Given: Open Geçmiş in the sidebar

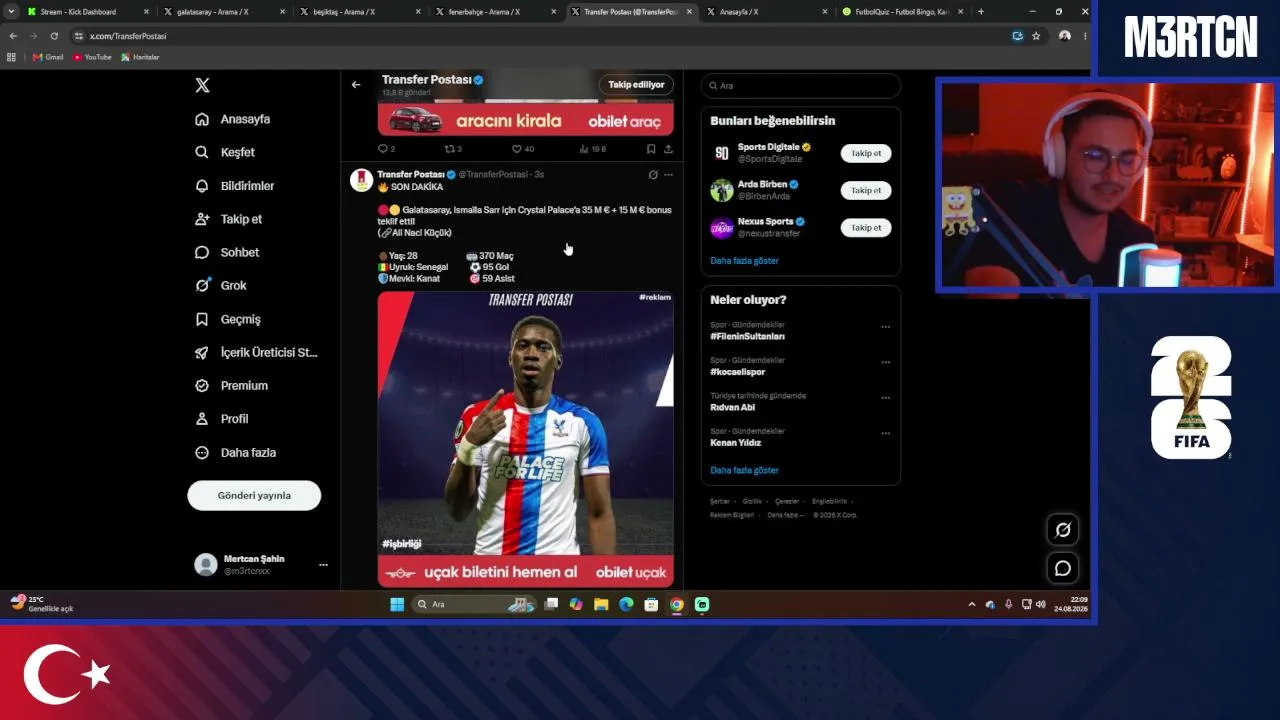Looking at the screenshot, I should point(227,319).
